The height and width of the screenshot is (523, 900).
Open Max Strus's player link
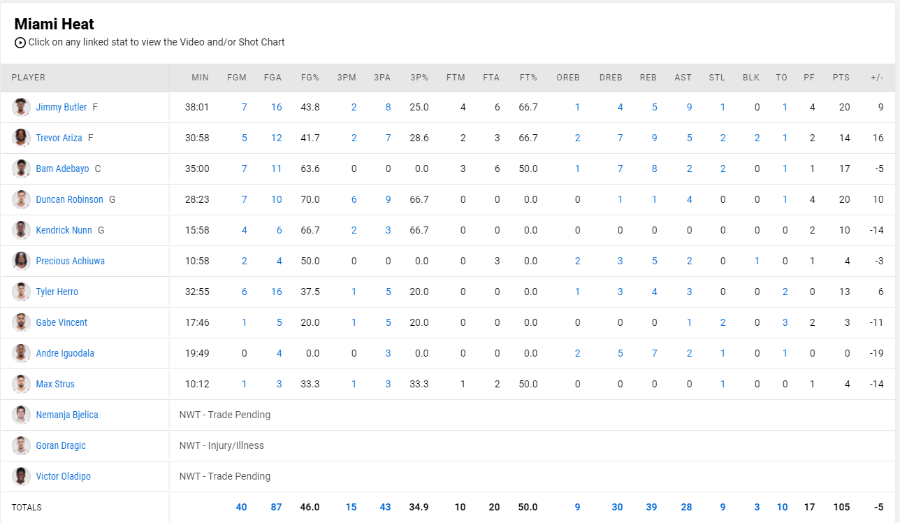point(55,383)
